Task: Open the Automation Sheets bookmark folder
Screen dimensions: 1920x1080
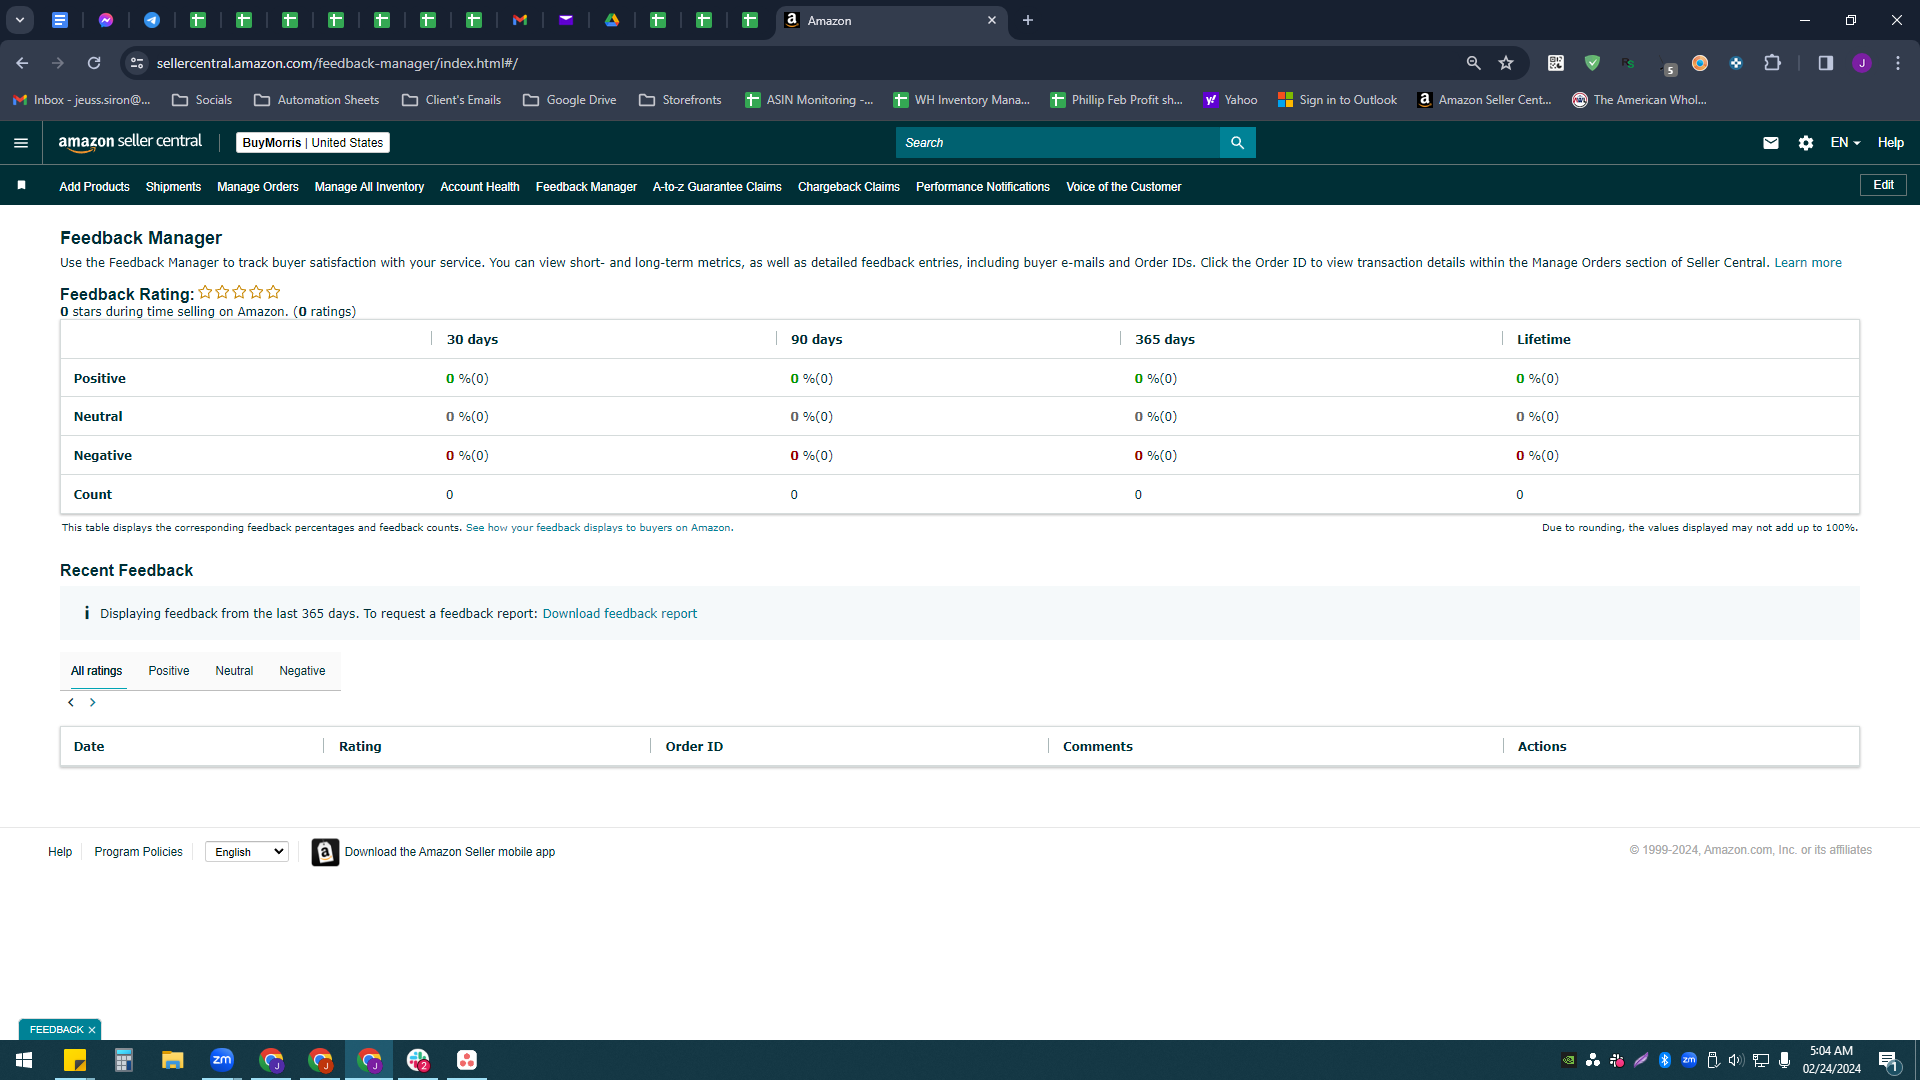Action: [x=317, y=100]
